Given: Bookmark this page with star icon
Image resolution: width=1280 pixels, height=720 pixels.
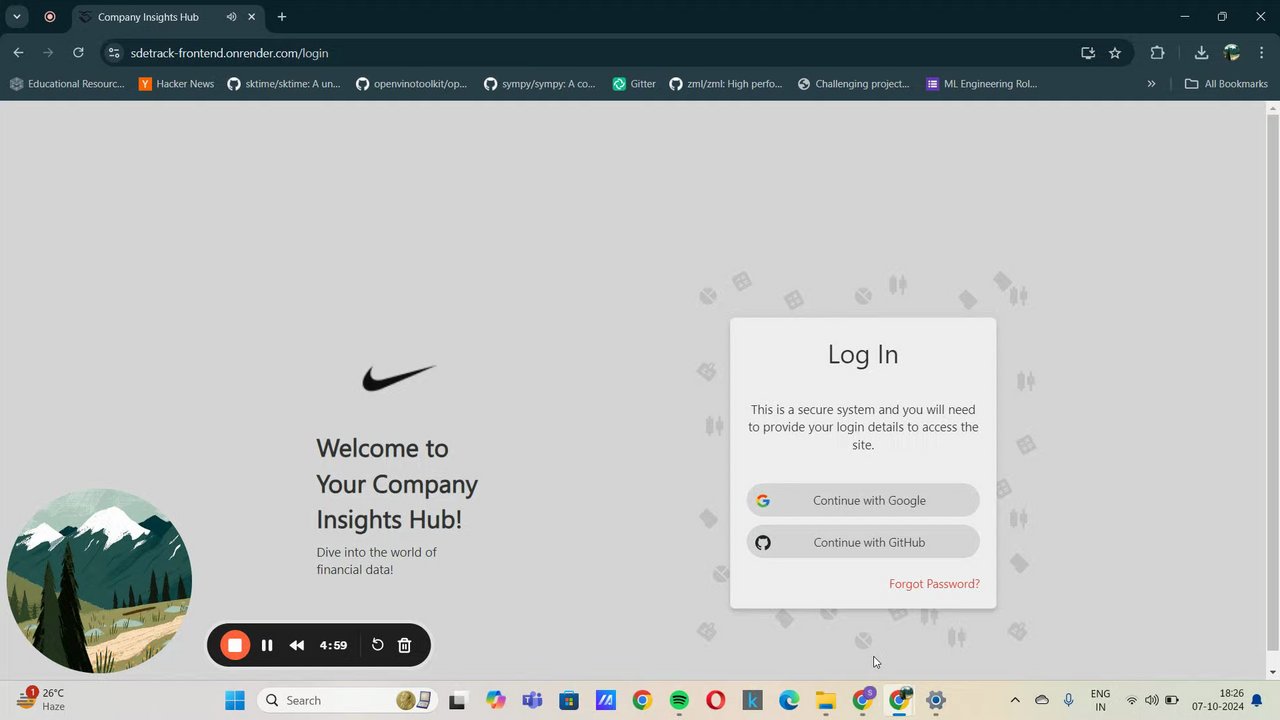Looking at the screenshot, I should [x=1115, y=53].
